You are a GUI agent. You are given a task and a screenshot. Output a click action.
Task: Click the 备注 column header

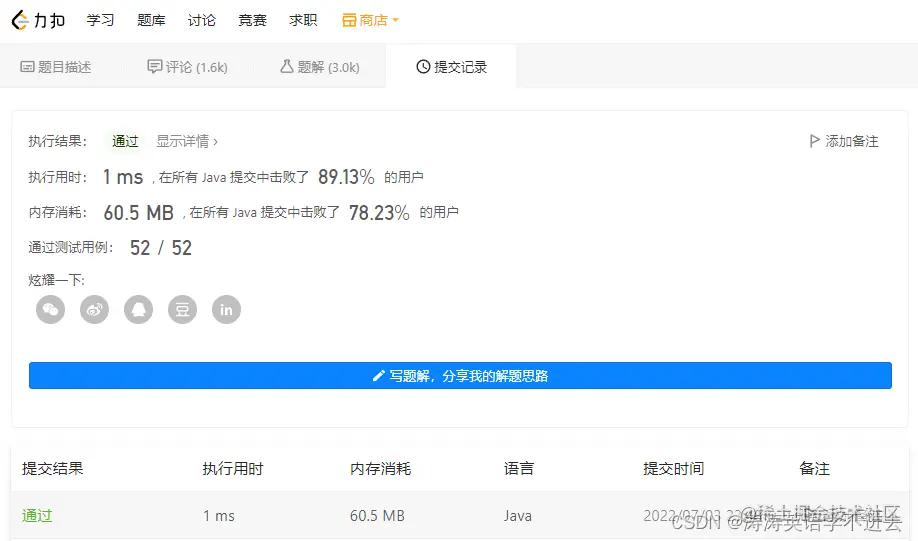point(814,468)
